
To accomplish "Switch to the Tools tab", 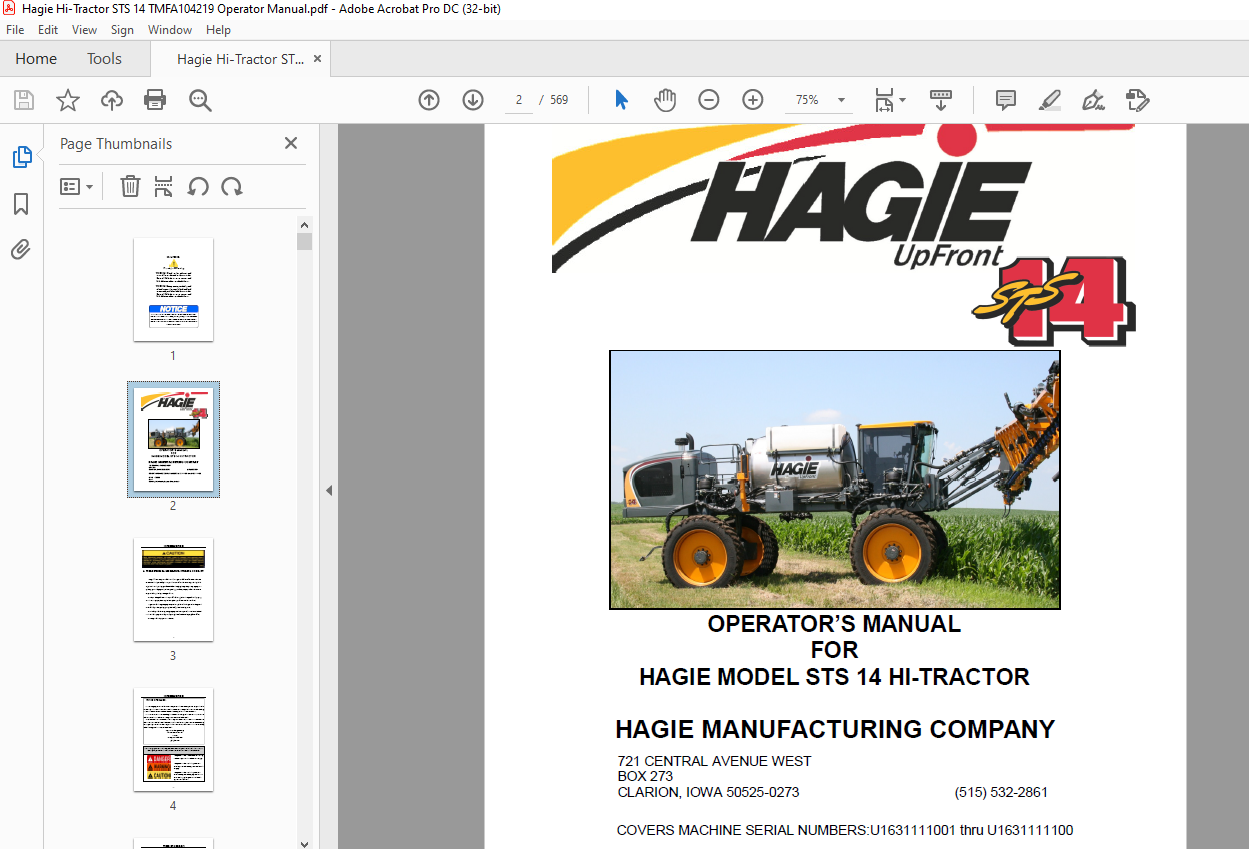I will point(104,59).
